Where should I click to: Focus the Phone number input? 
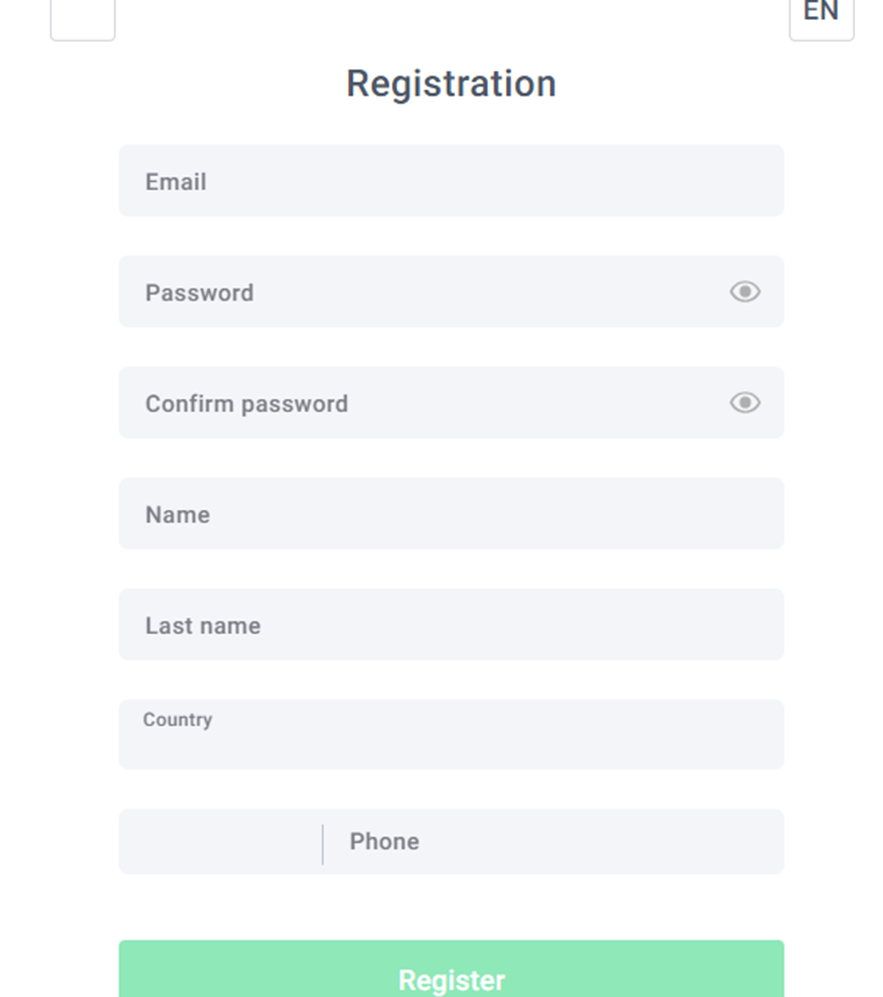554,841
